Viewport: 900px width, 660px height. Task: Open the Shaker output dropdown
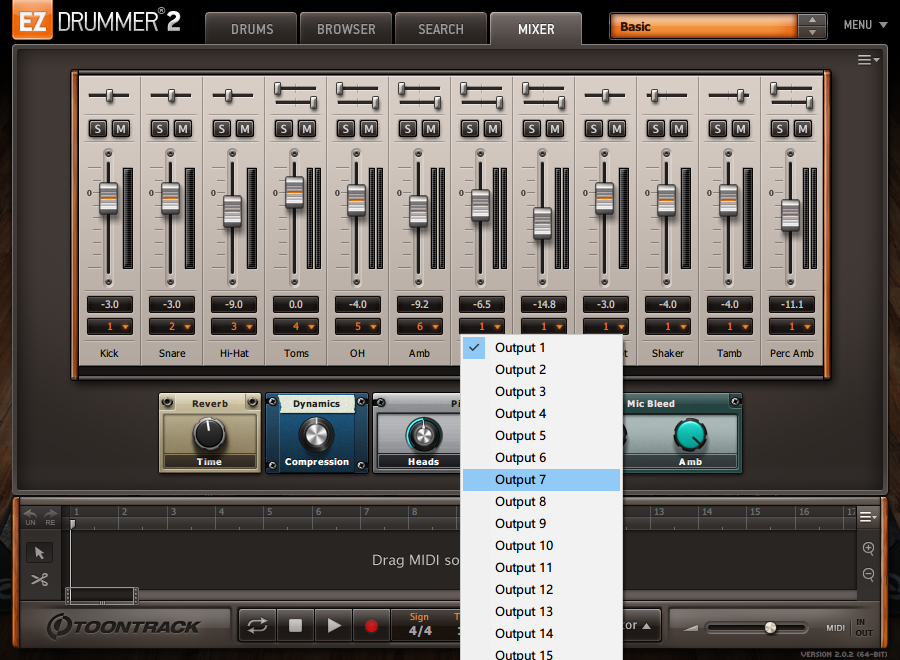pyautogui.click(x=668, y=327)
